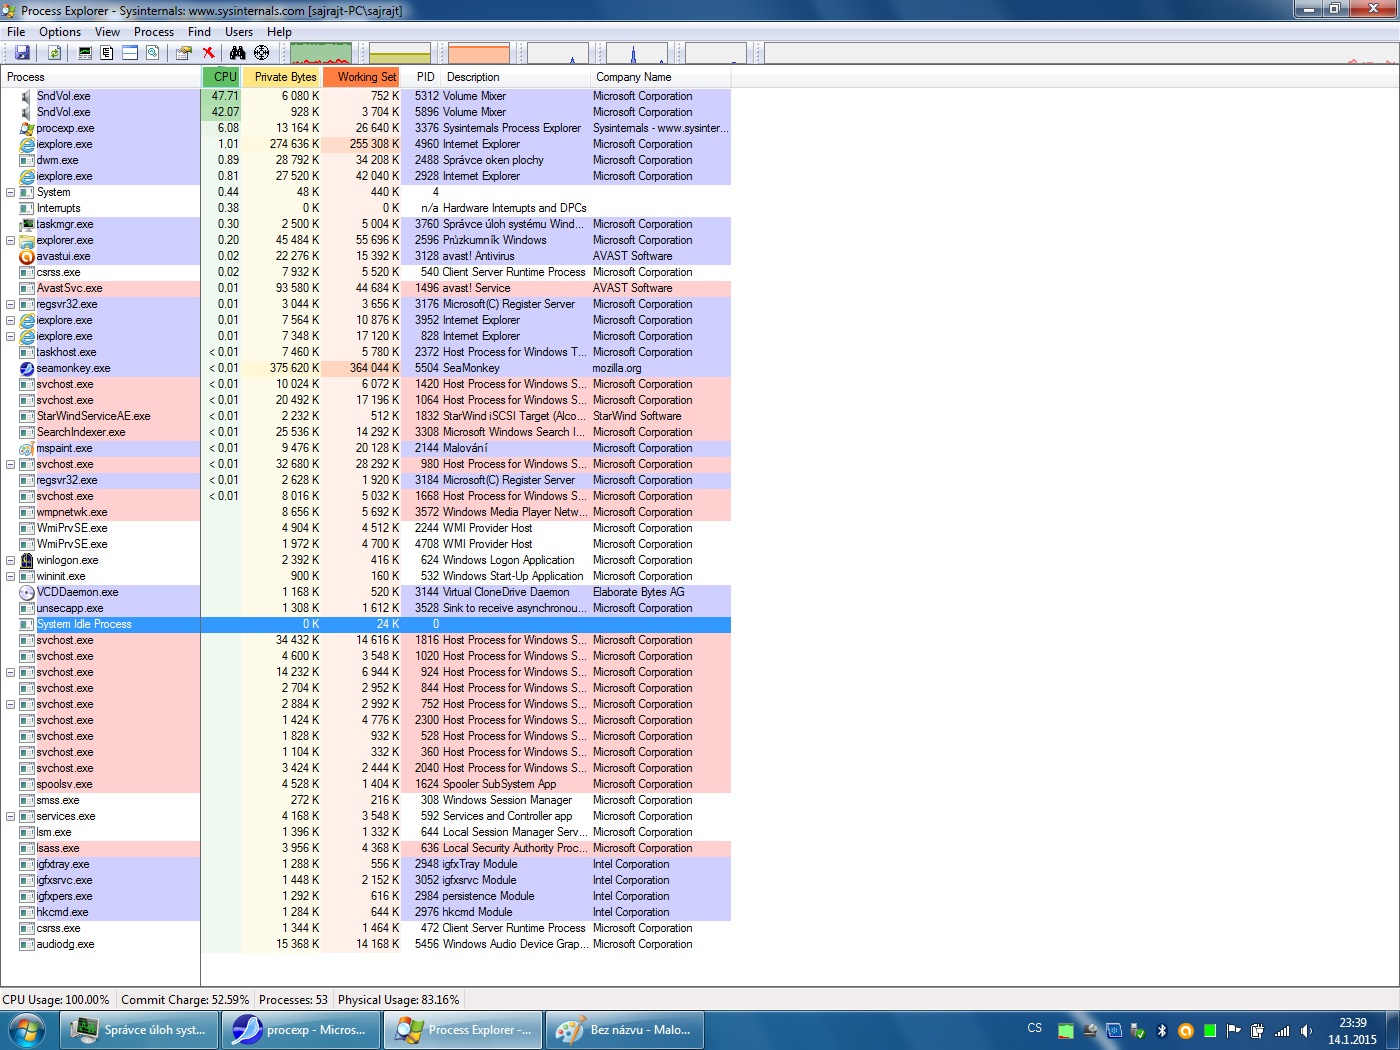1400x1050 pixels.
Task: Click the crosshair Find Window's Process icon
Action: tap(261, 53)
